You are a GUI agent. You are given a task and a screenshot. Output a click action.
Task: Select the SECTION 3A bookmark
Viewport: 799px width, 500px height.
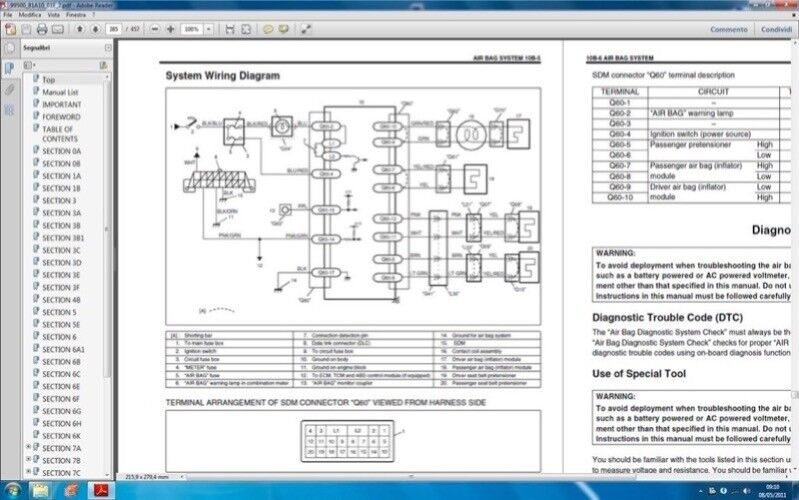(61, 212)
